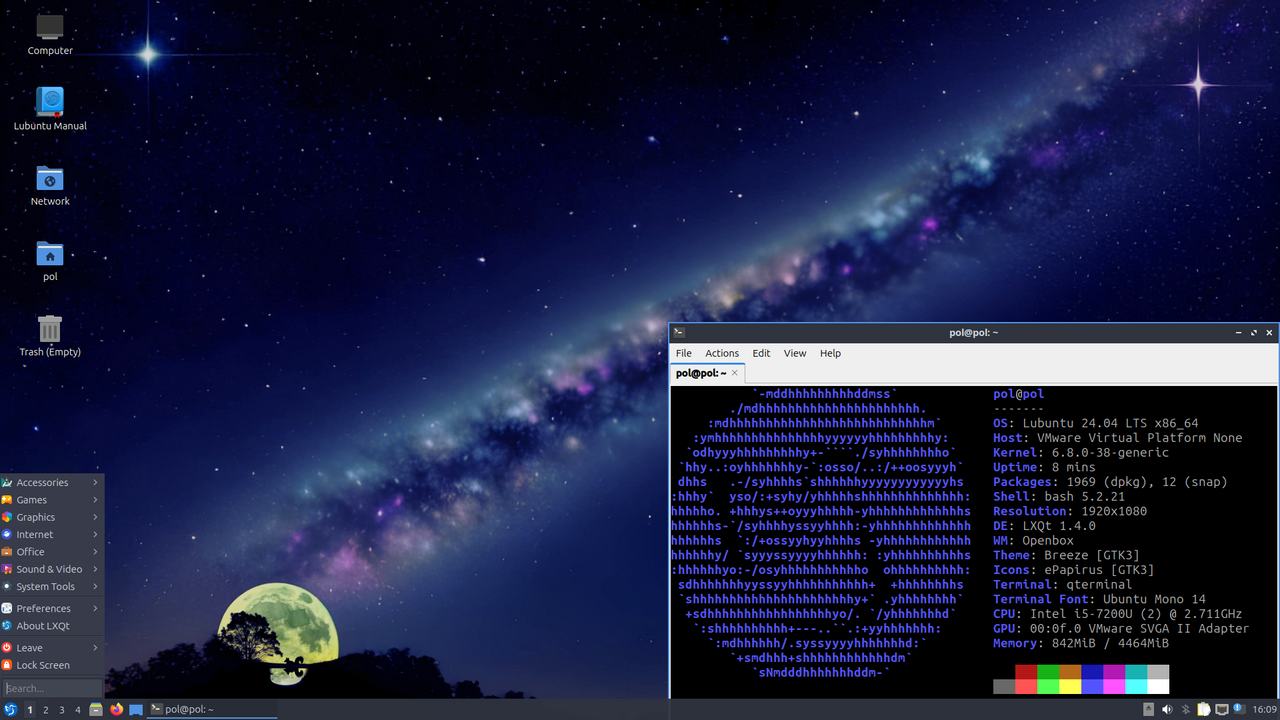Expand the Preferences submenu
Image resolution: width=1280 pixels, height=720 pixels.
(52, 608)
